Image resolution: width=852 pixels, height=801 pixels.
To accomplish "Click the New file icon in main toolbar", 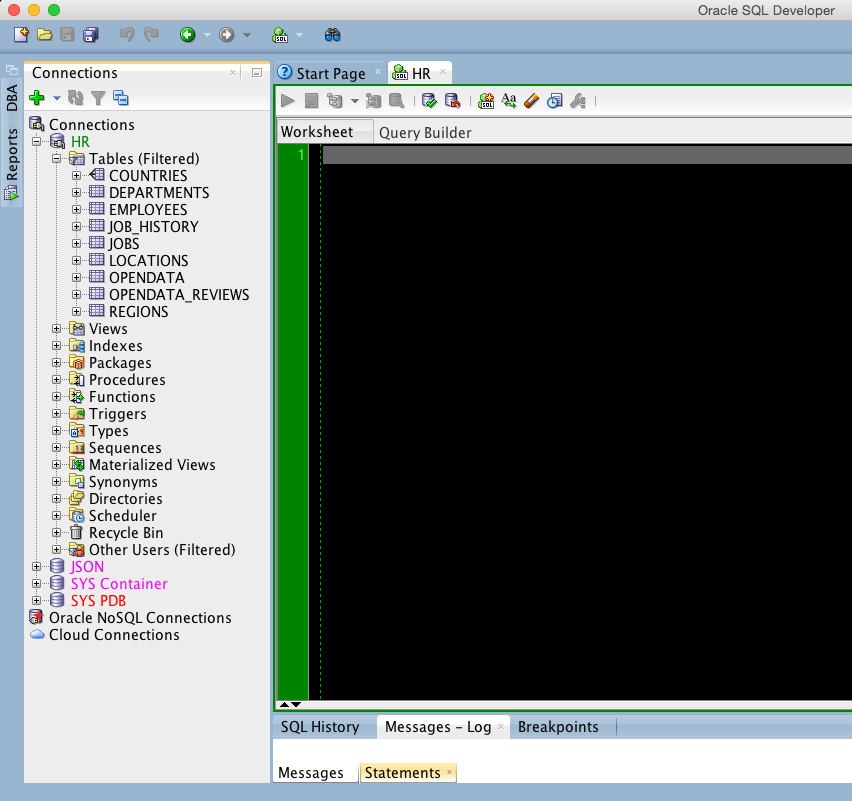I will coord(21,35).
